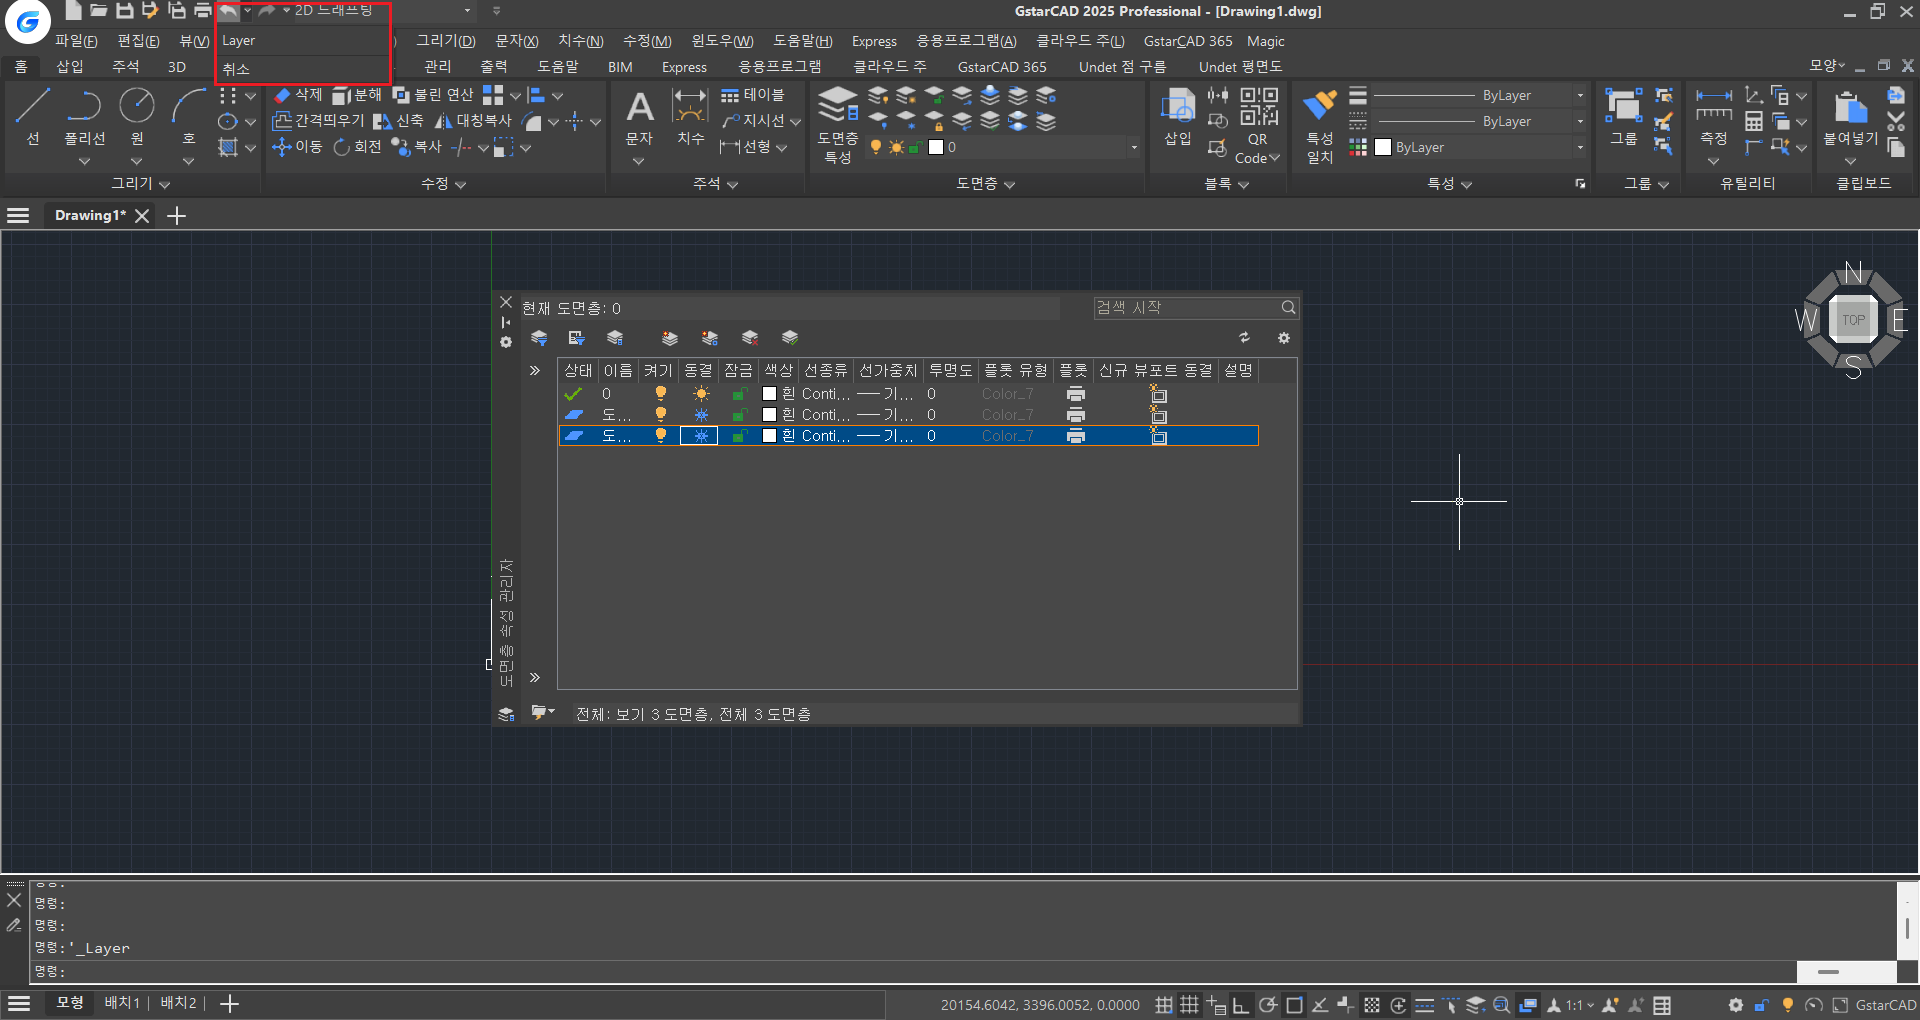The image size is (1920, 1020).
Task: Expand the 수정 (Modify) panel
Action: tap(443, 184)
